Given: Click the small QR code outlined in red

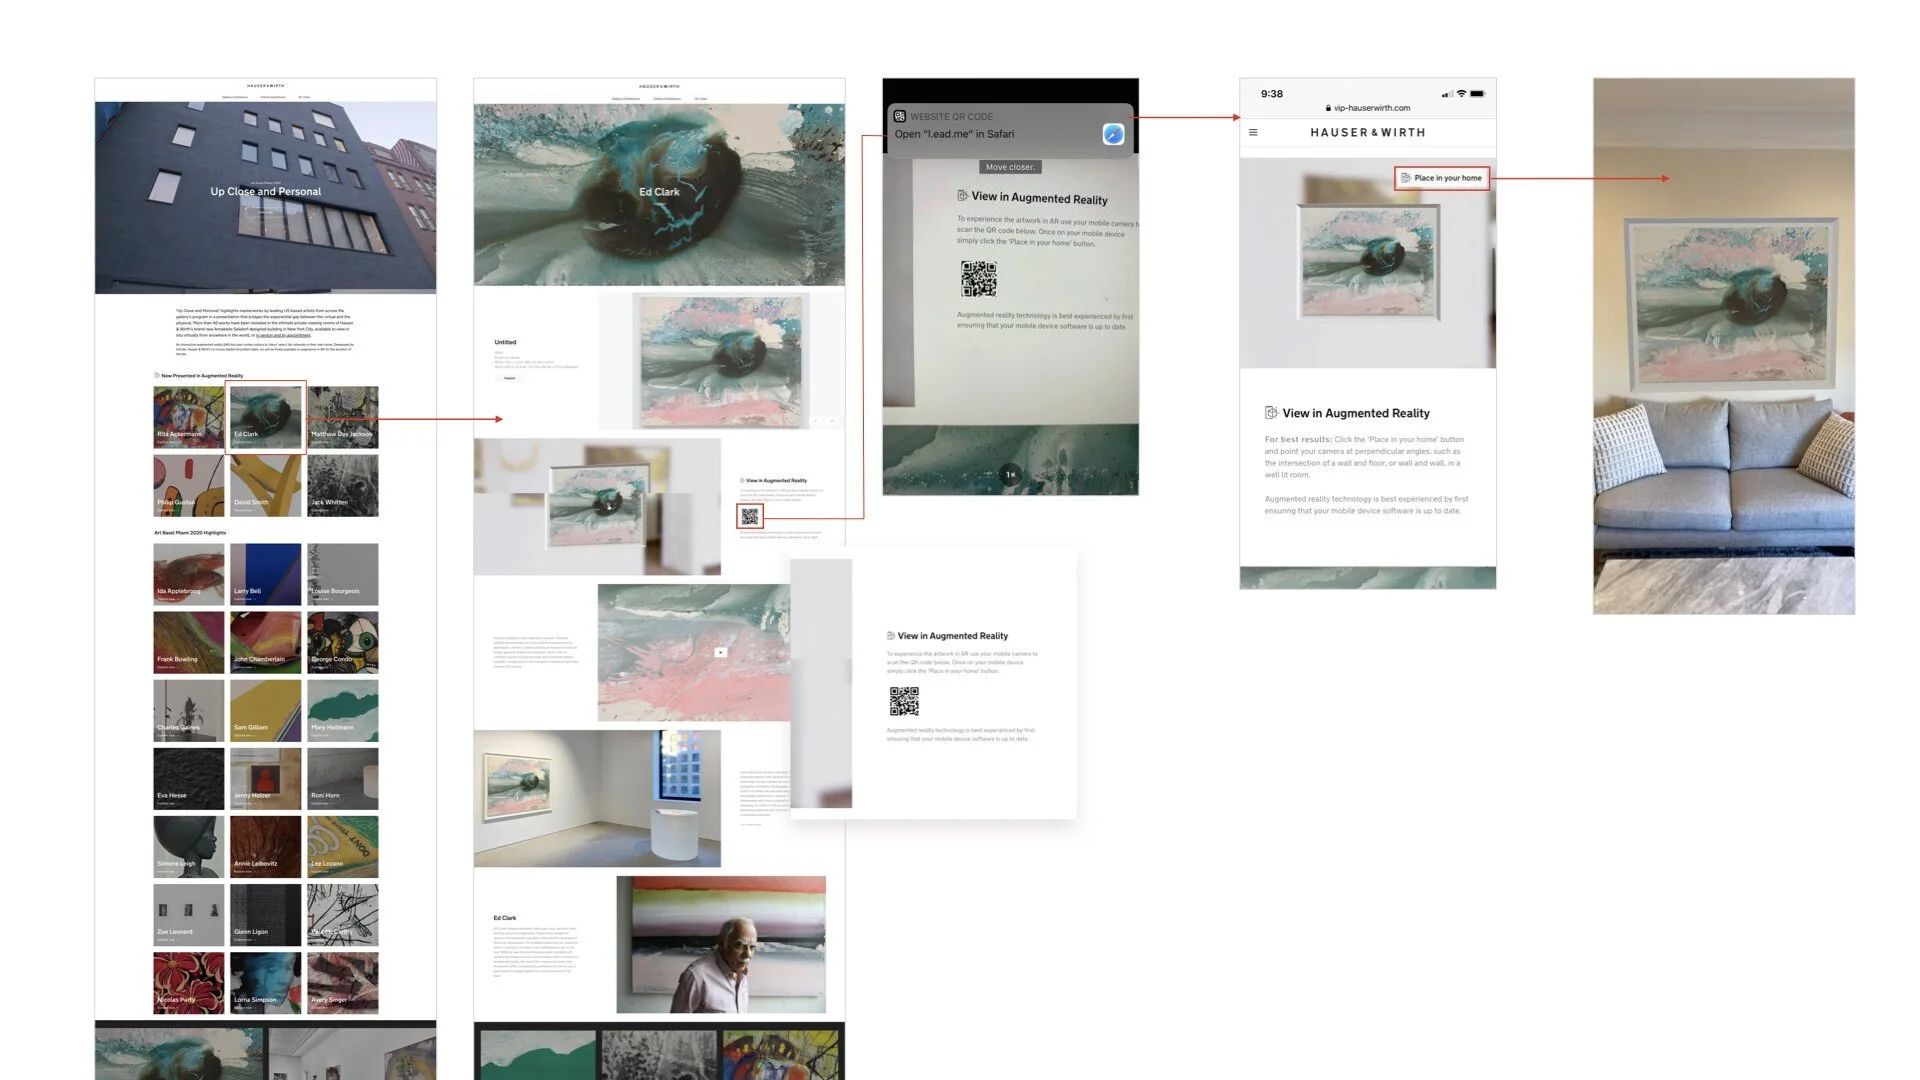Looking at the screenshot, I should 750,516.
